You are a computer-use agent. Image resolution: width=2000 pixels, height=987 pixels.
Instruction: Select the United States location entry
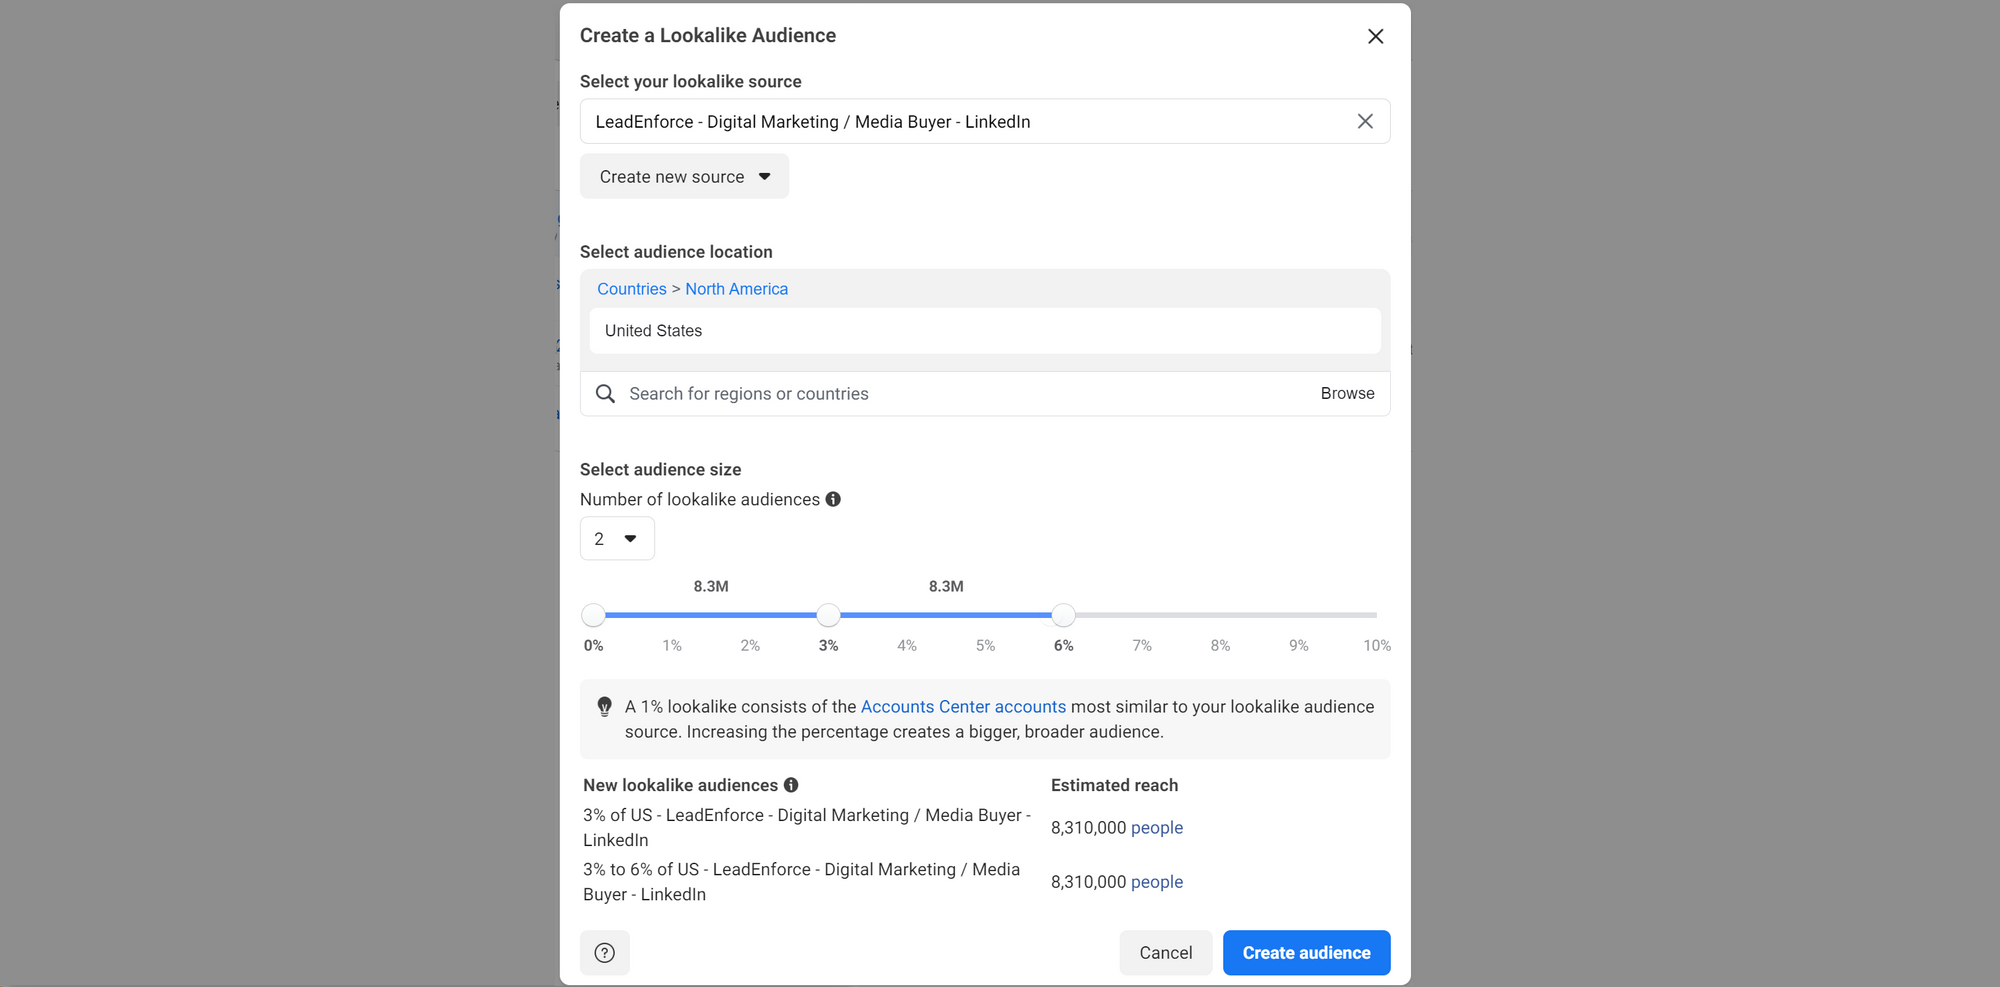pyautogui.click(x=985, y=331)
